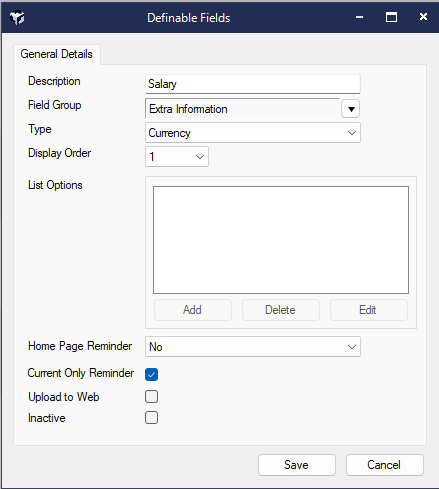Minimize the Definable Fields window

pos(359,17)
